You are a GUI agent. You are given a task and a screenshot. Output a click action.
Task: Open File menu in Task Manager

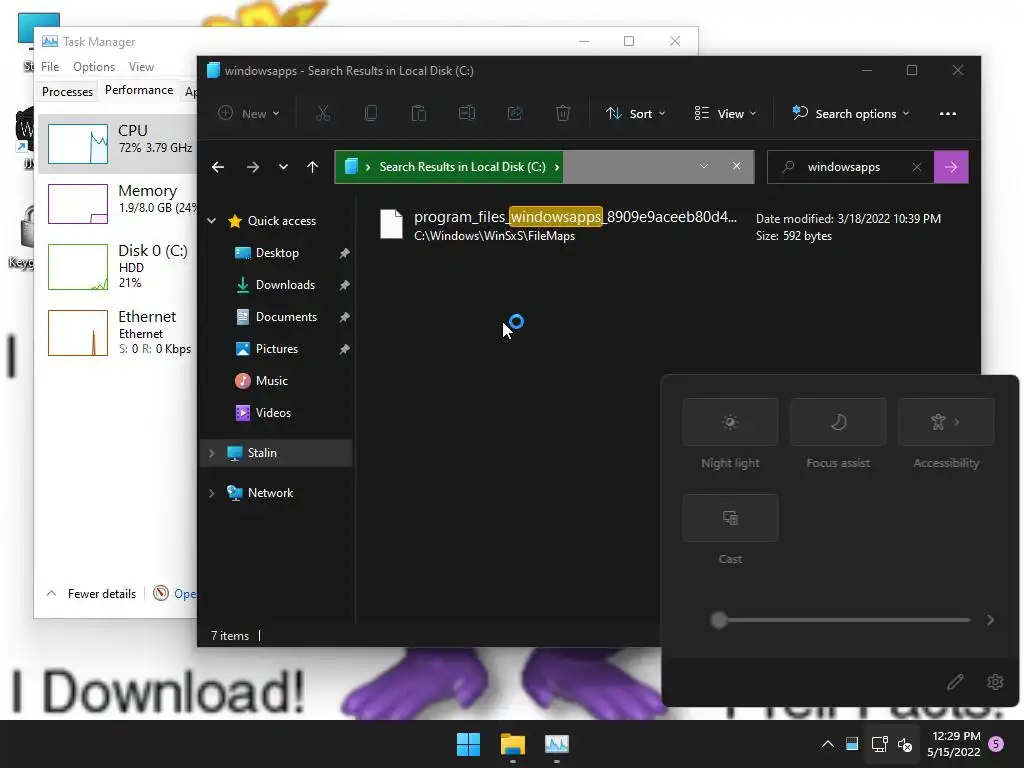pos(50,67)
